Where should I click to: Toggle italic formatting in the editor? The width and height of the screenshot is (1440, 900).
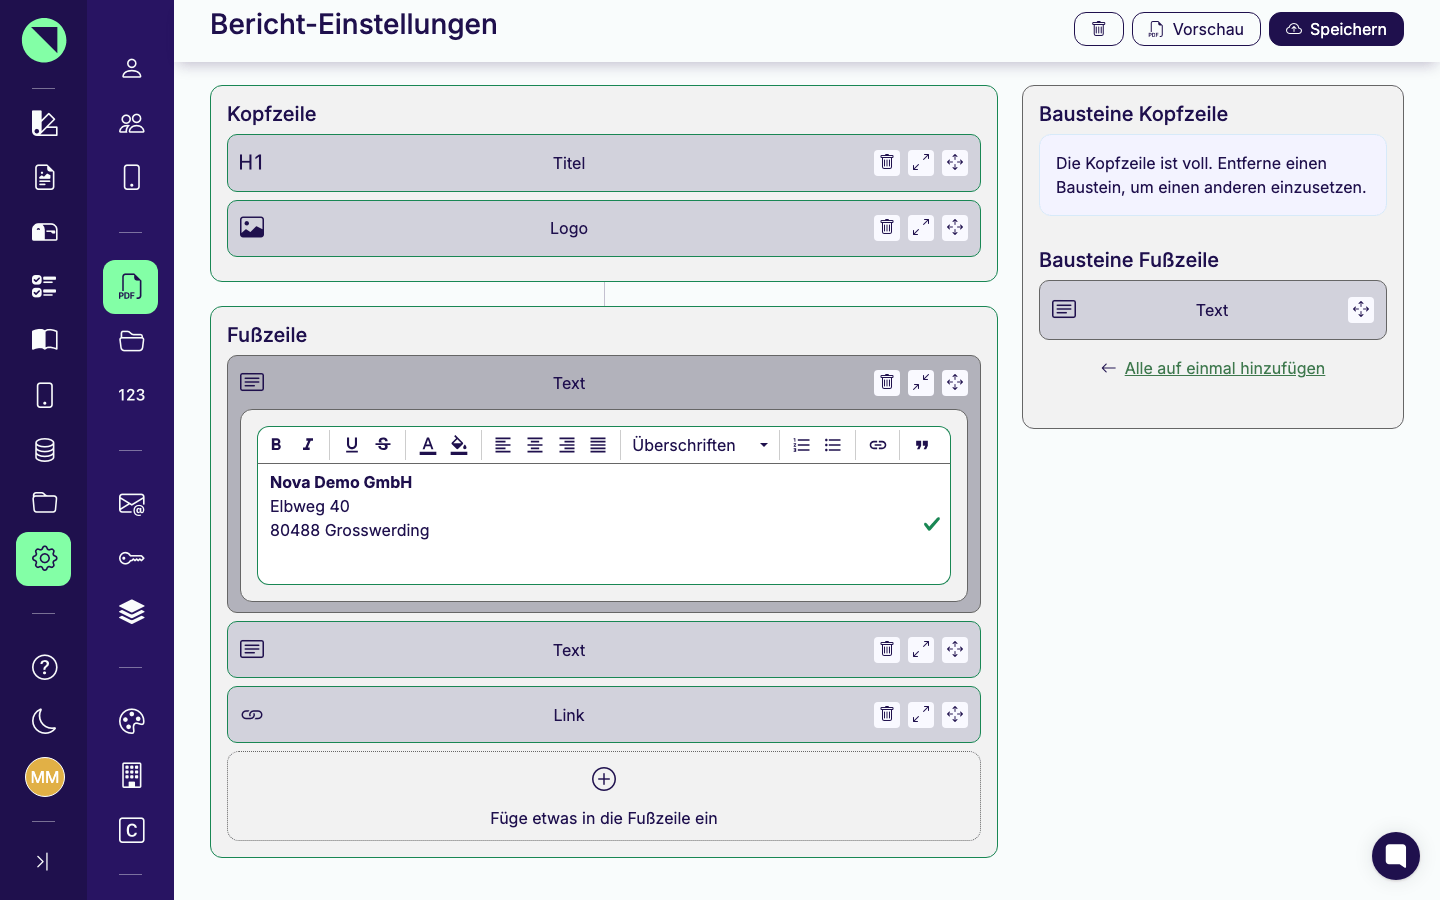click(308, 445)
